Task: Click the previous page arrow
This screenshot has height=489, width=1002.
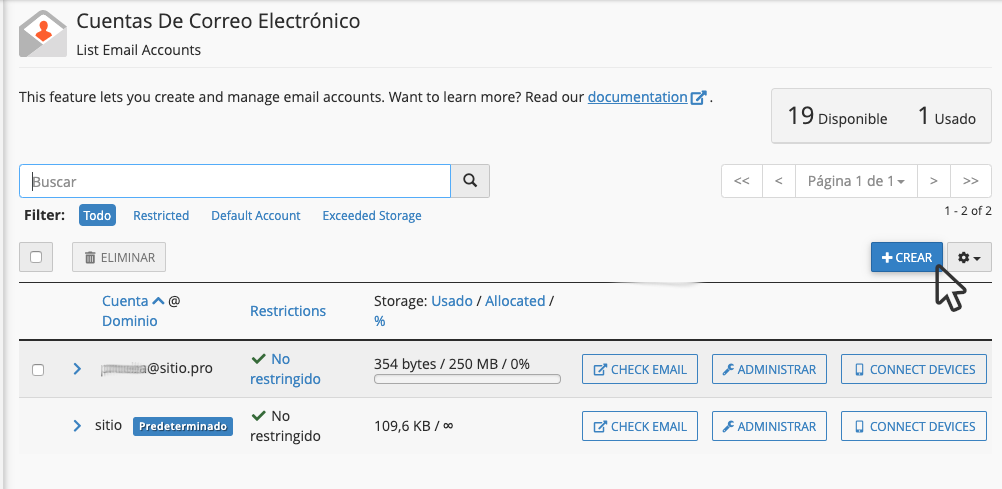Action: [x=779, y=182]
